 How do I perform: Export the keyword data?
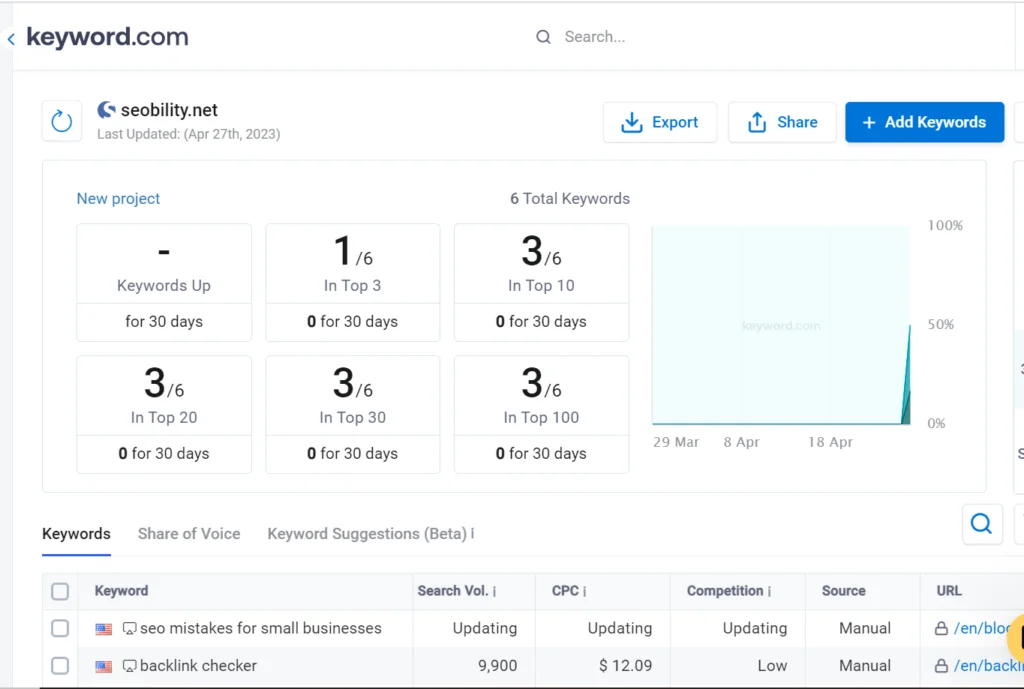click(660, 122)
